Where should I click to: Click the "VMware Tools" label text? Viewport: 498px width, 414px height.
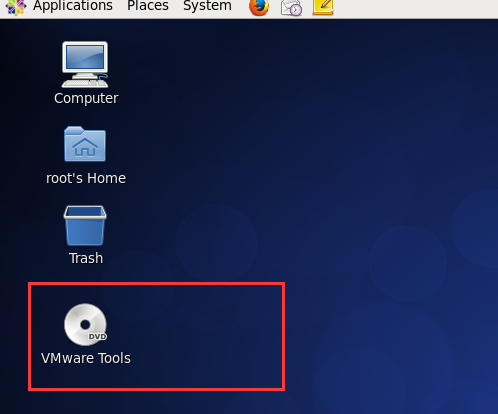(x=86, y=358)
